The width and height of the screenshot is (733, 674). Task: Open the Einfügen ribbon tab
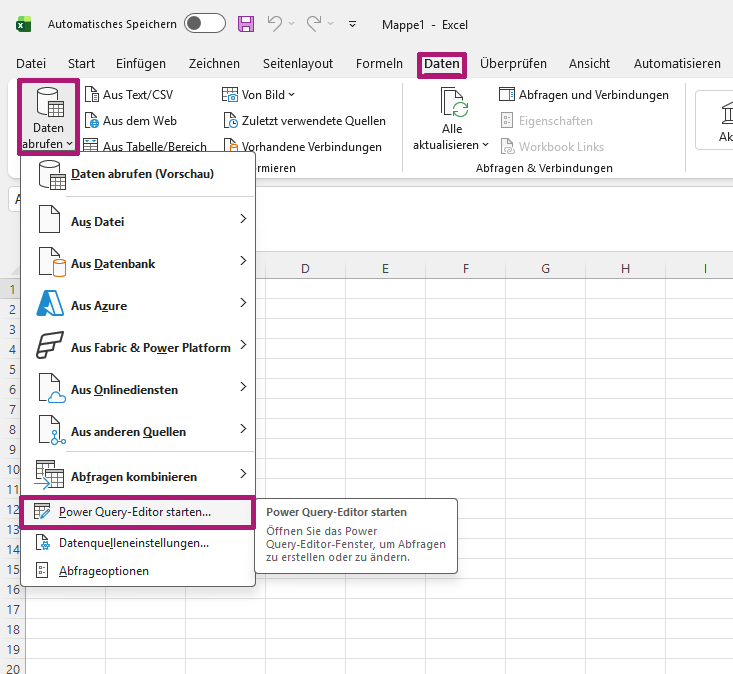point(141,63)
